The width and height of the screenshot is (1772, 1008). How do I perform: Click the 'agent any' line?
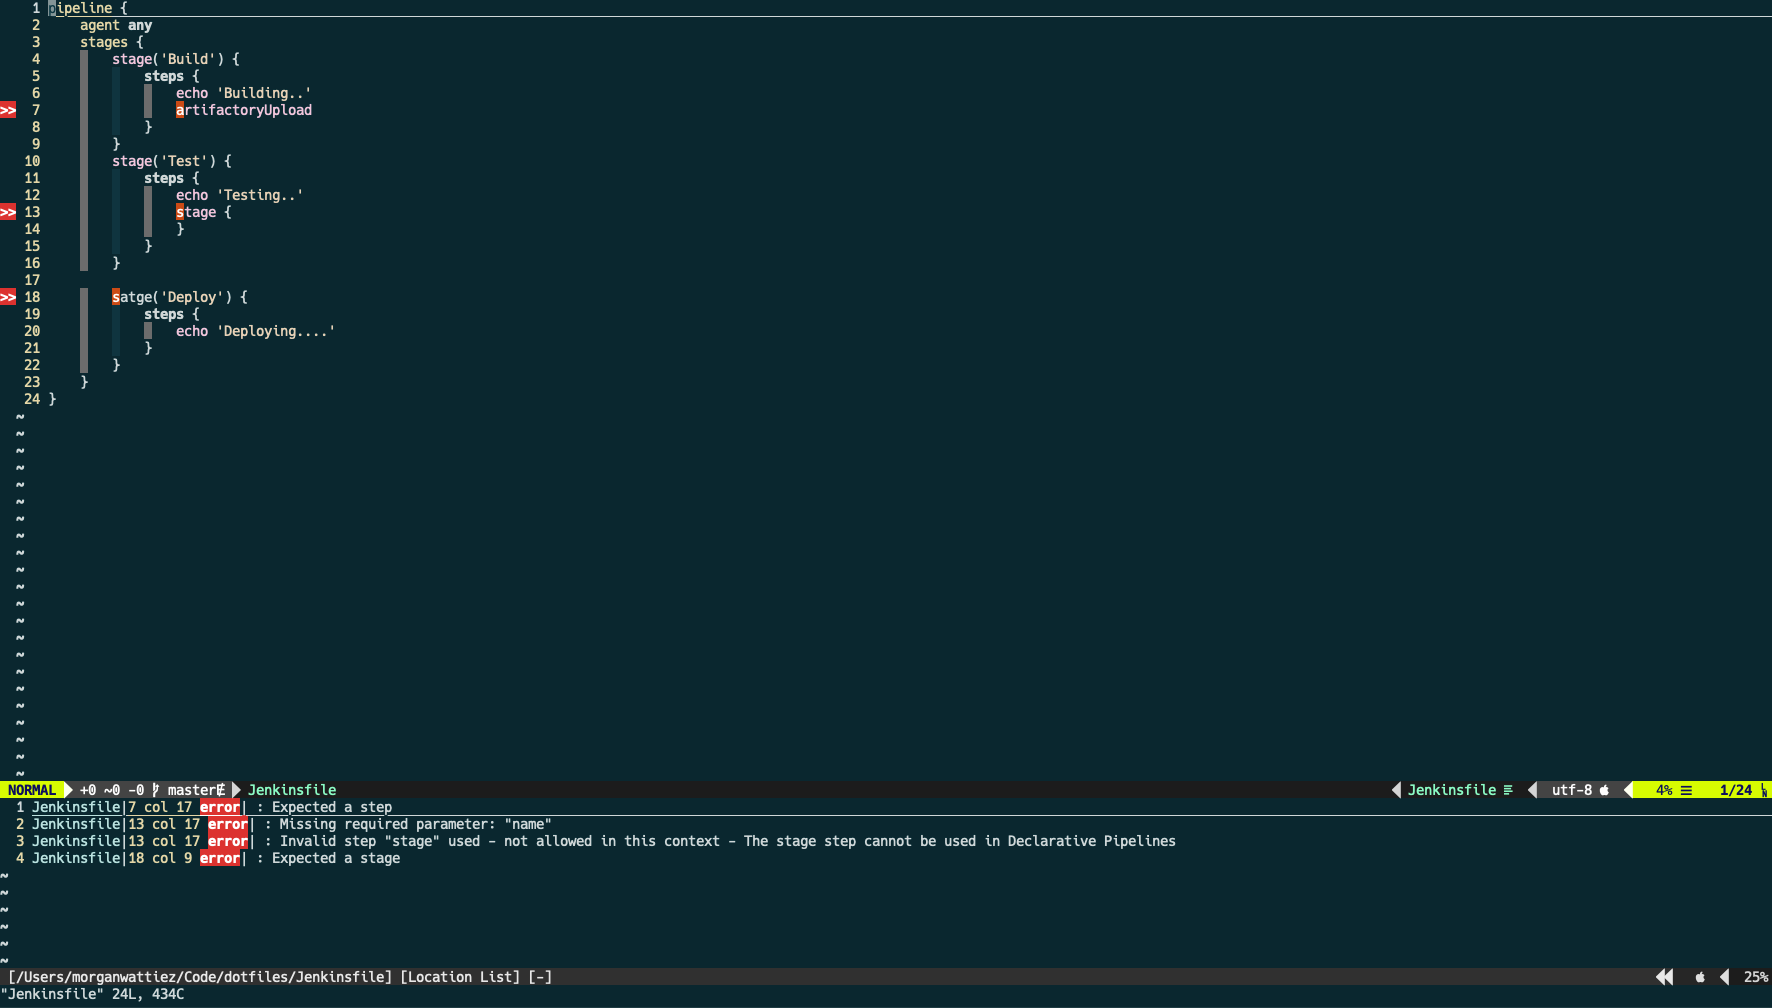point(116,25)
